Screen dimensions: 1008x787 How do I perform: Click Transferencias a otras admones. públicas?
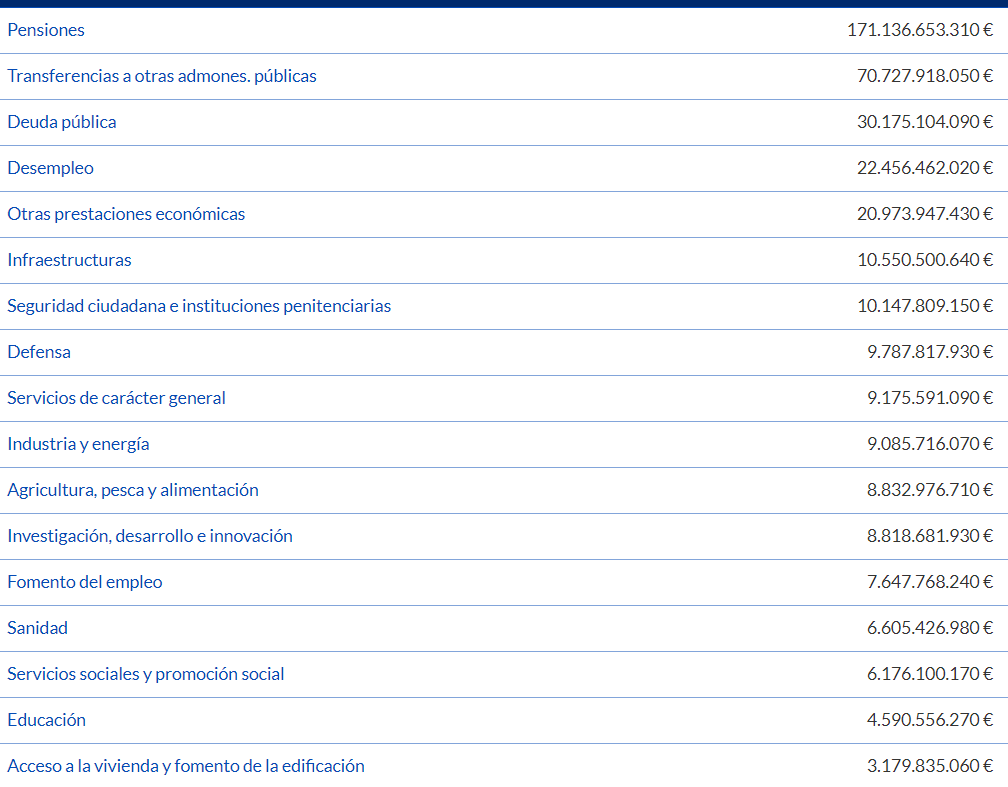(x=162, y=76)
